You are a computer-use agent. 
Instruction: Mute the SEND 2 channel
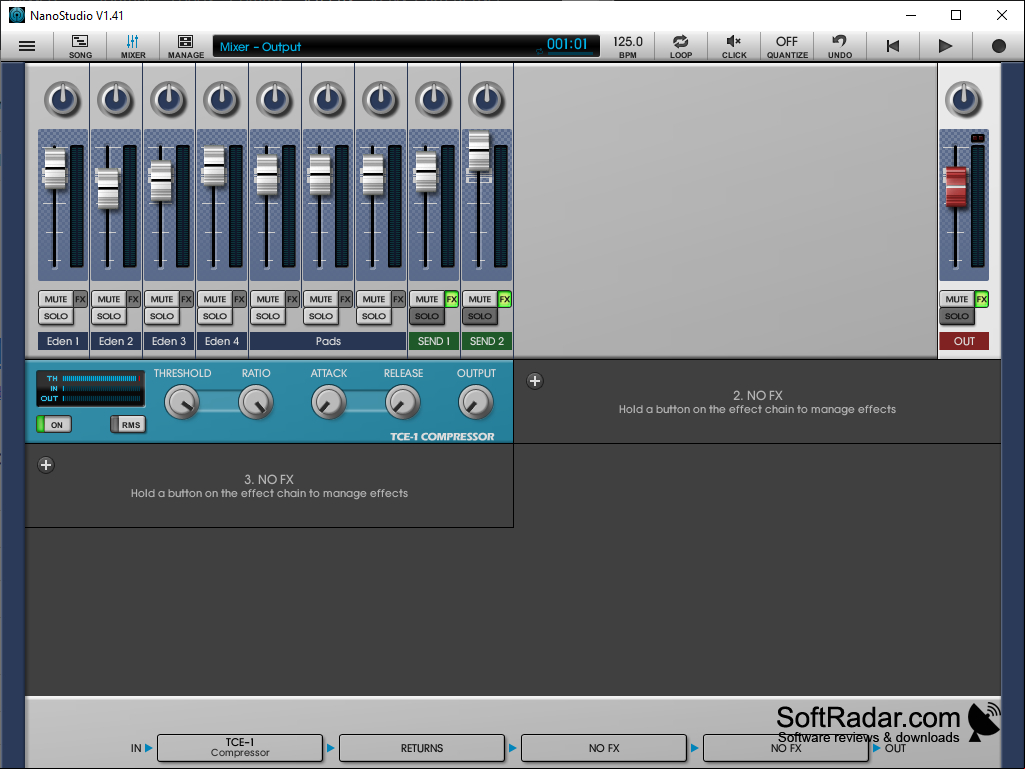click(480, 299)
